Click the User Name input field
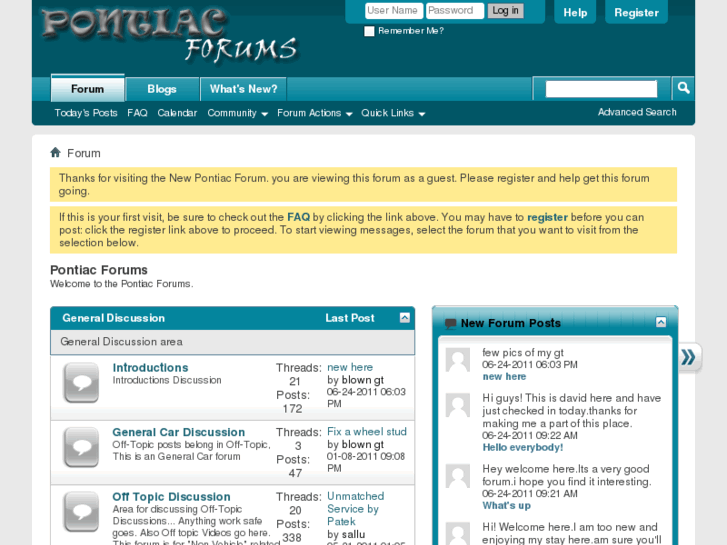 tap(394, 11)
